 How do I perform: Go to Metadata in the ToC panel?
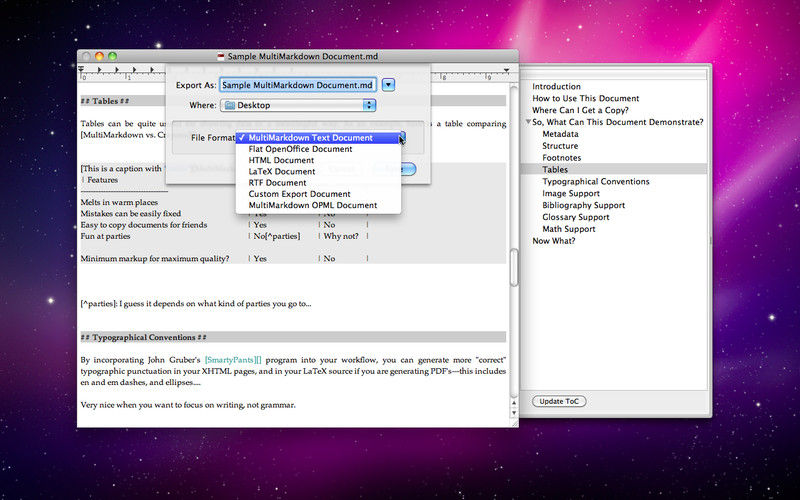(x=560, y=134)
